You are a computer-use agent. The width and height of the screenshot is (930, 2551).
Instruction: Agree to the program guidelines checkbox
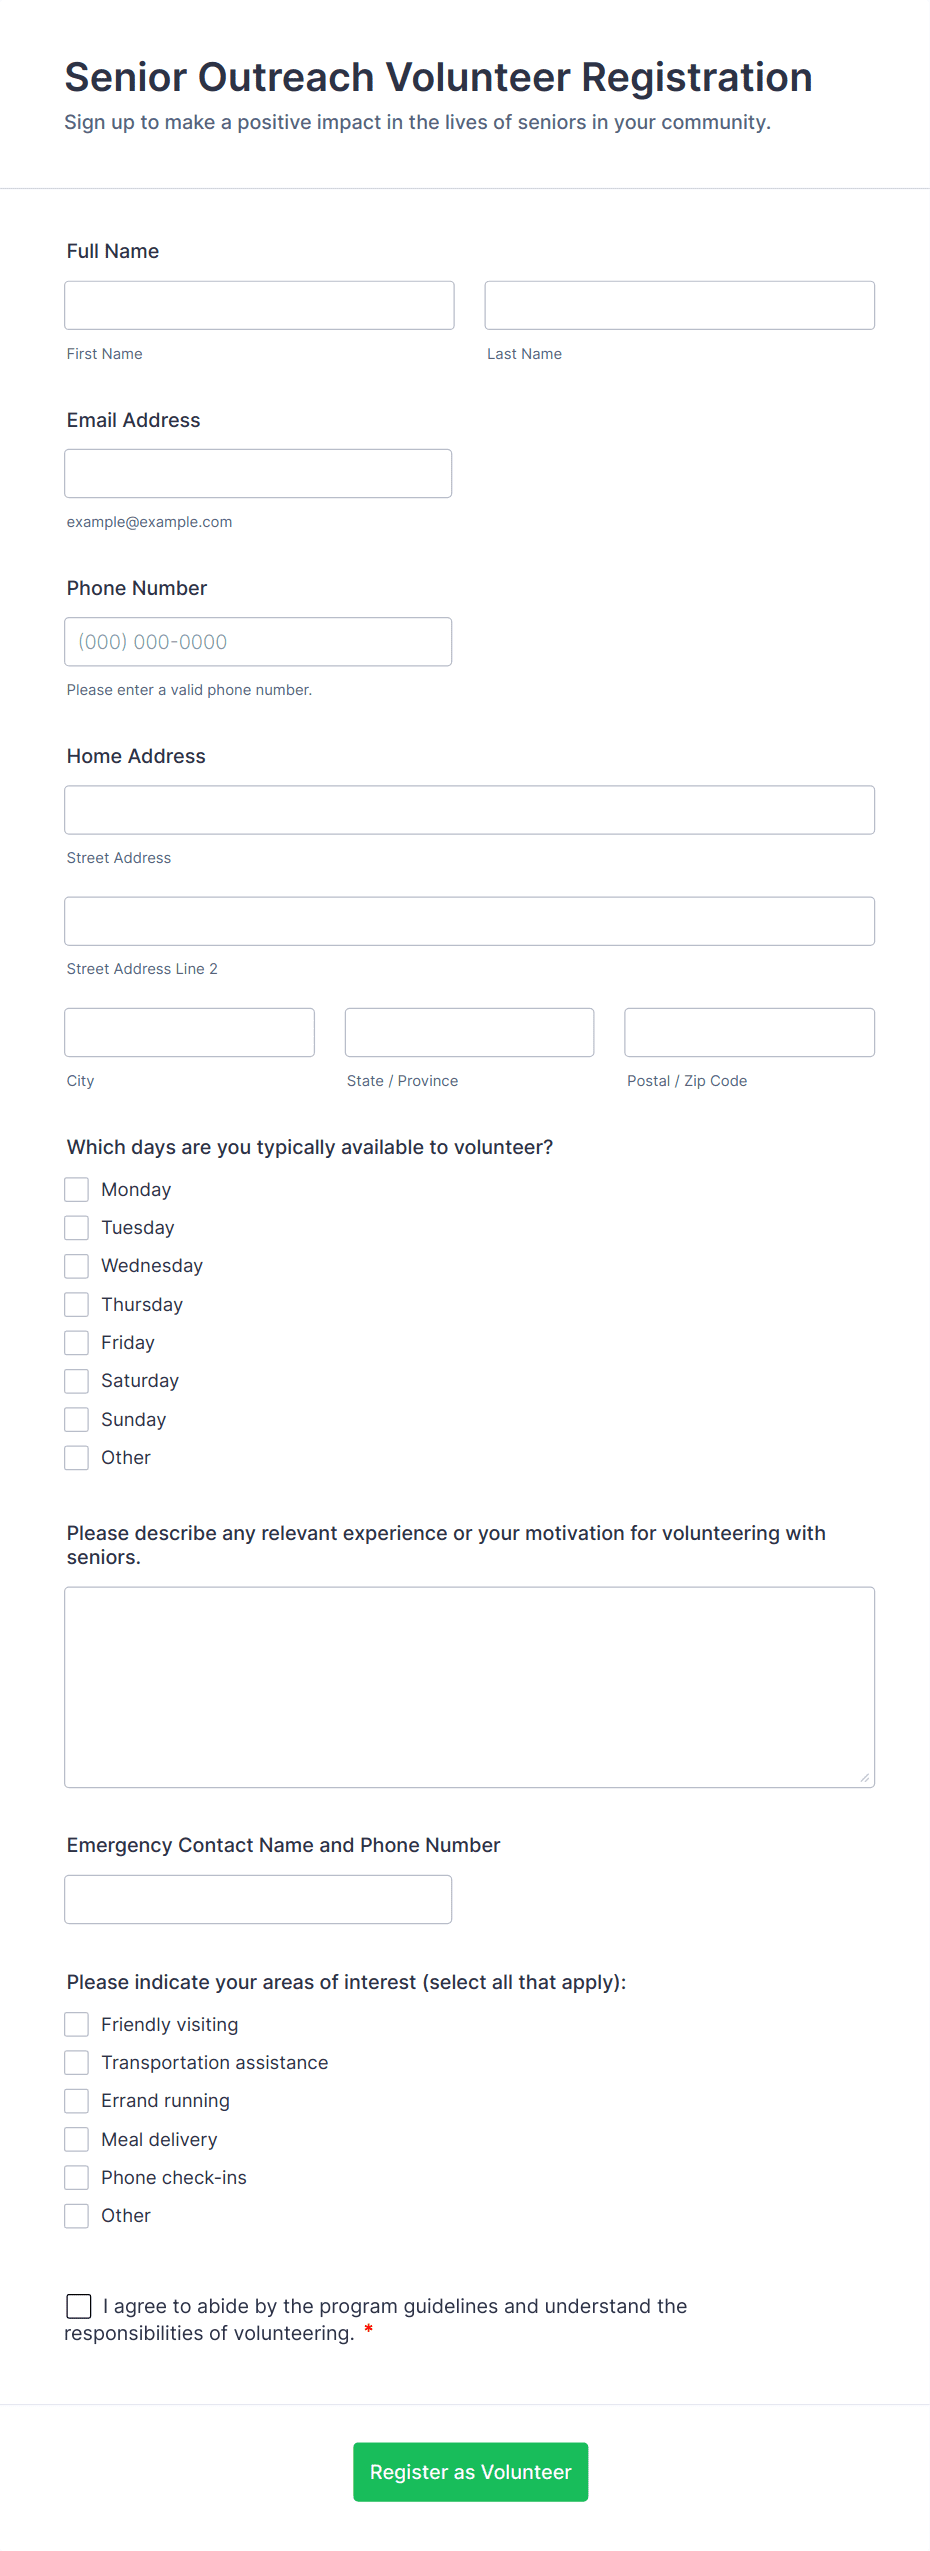(x=79, y=2306)
